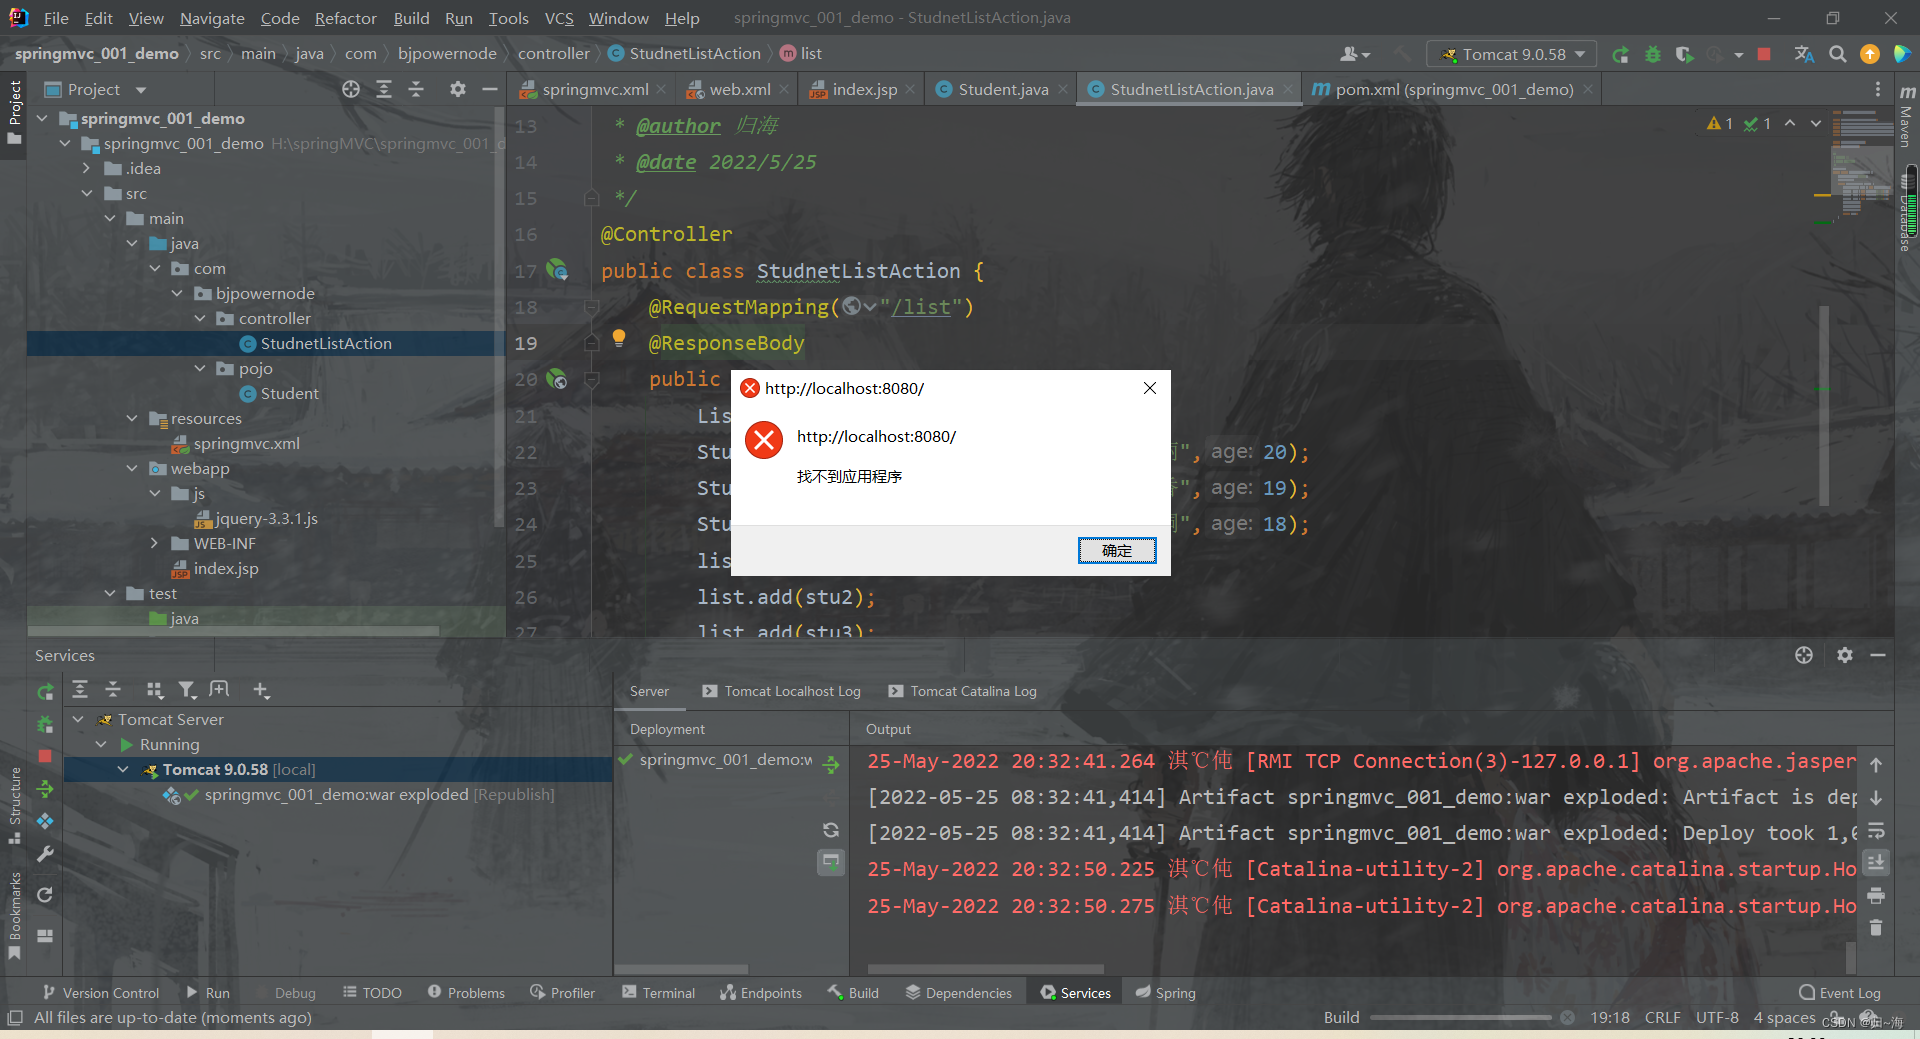The image size is (1920, 1039).
Task: Click Group By icon in Services toolbar
Action: [x=154, y=690]
